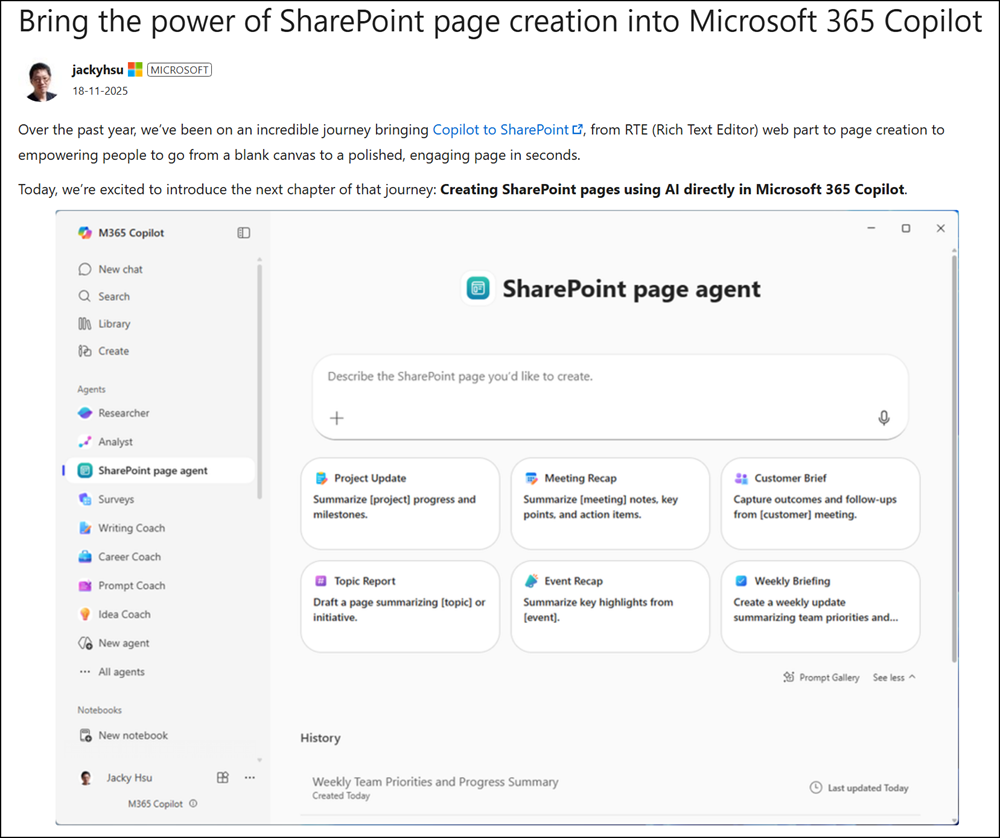Click the Writing Coach agent icon
This screenshot has height=838, width=1000.
click(85, 528)
